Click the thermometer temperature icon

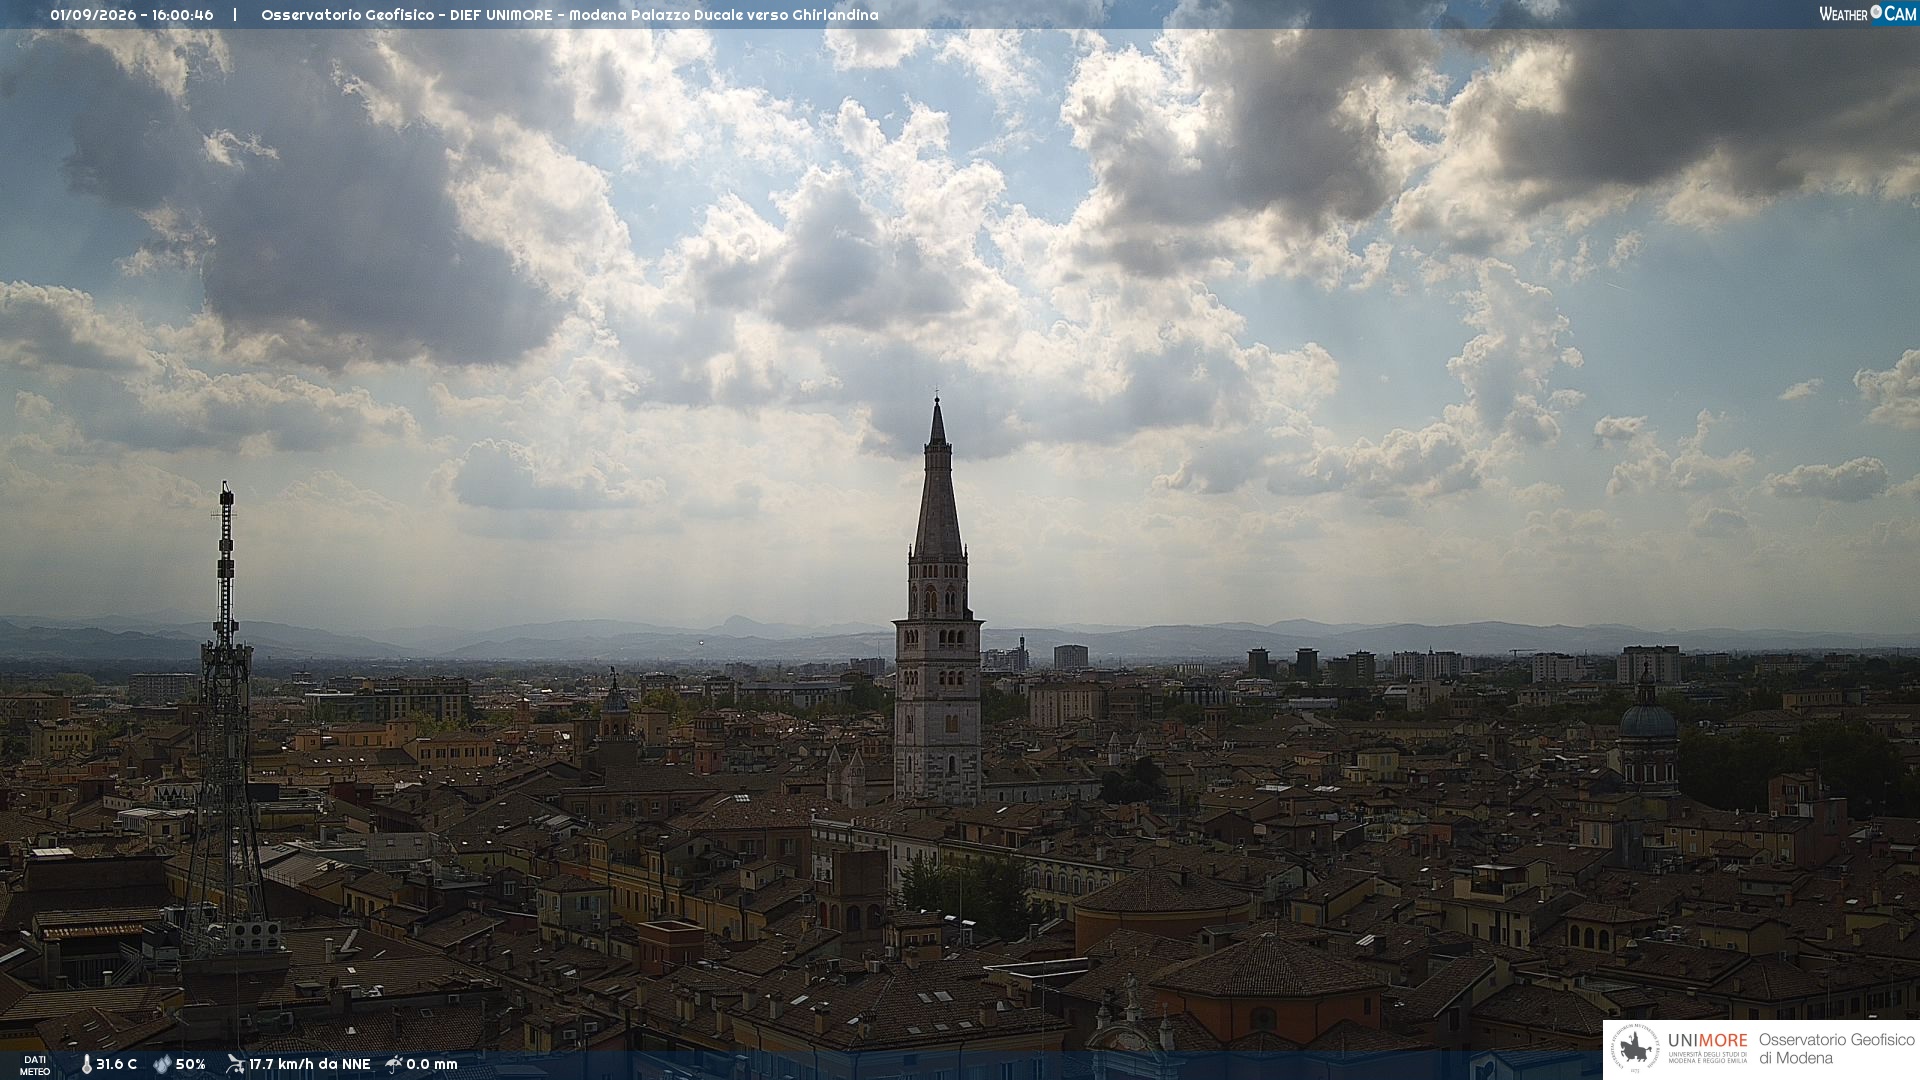pyautogui.click(x=87, y=1064)
